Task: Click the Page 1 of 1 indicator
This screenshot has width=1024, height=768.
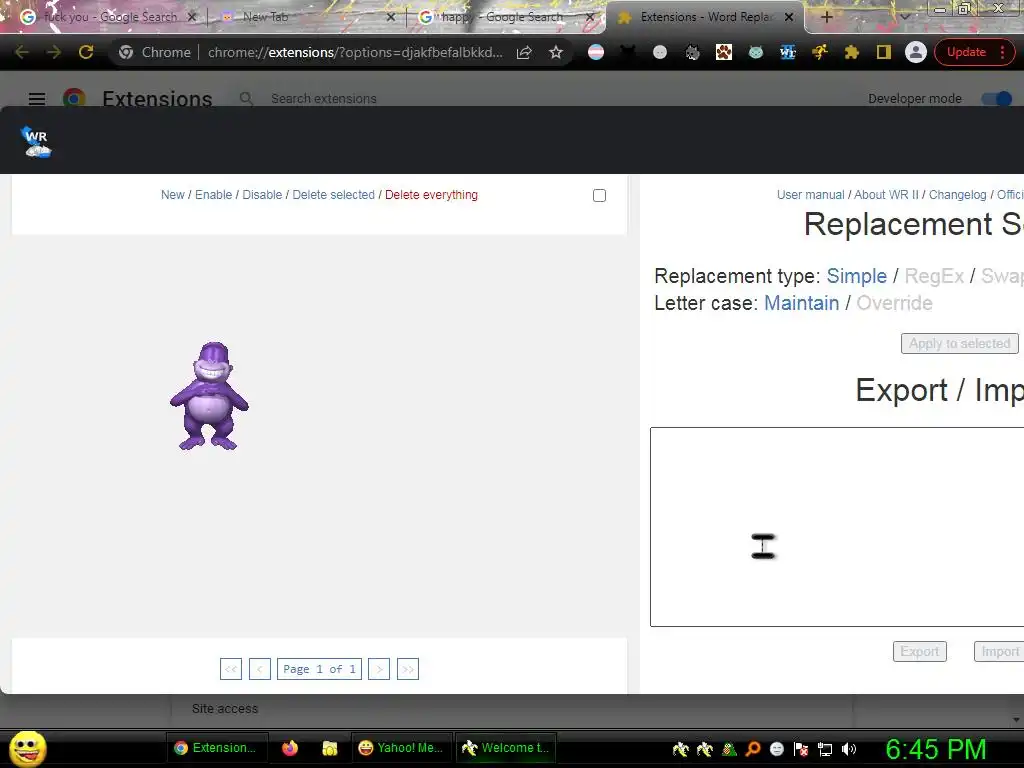Action: (319, 669)
